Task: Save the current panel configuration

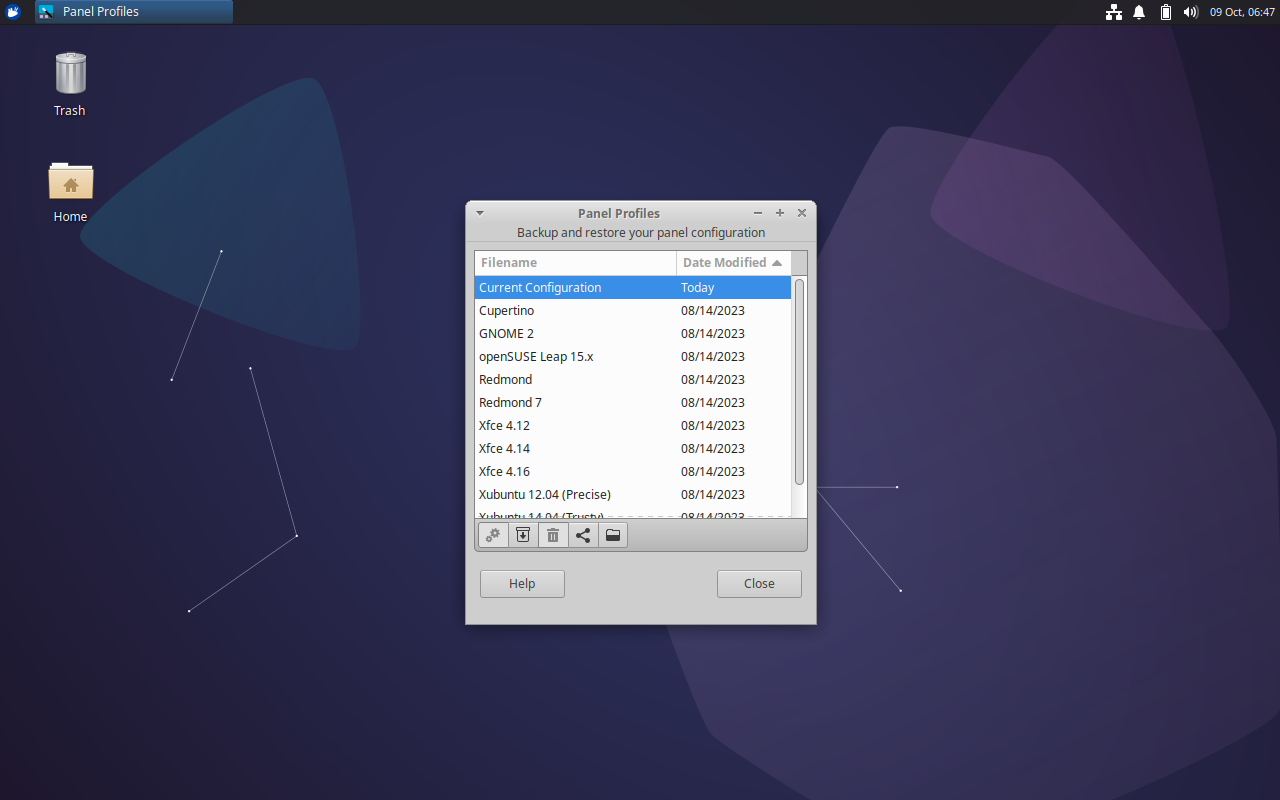Action: point(523,535)
